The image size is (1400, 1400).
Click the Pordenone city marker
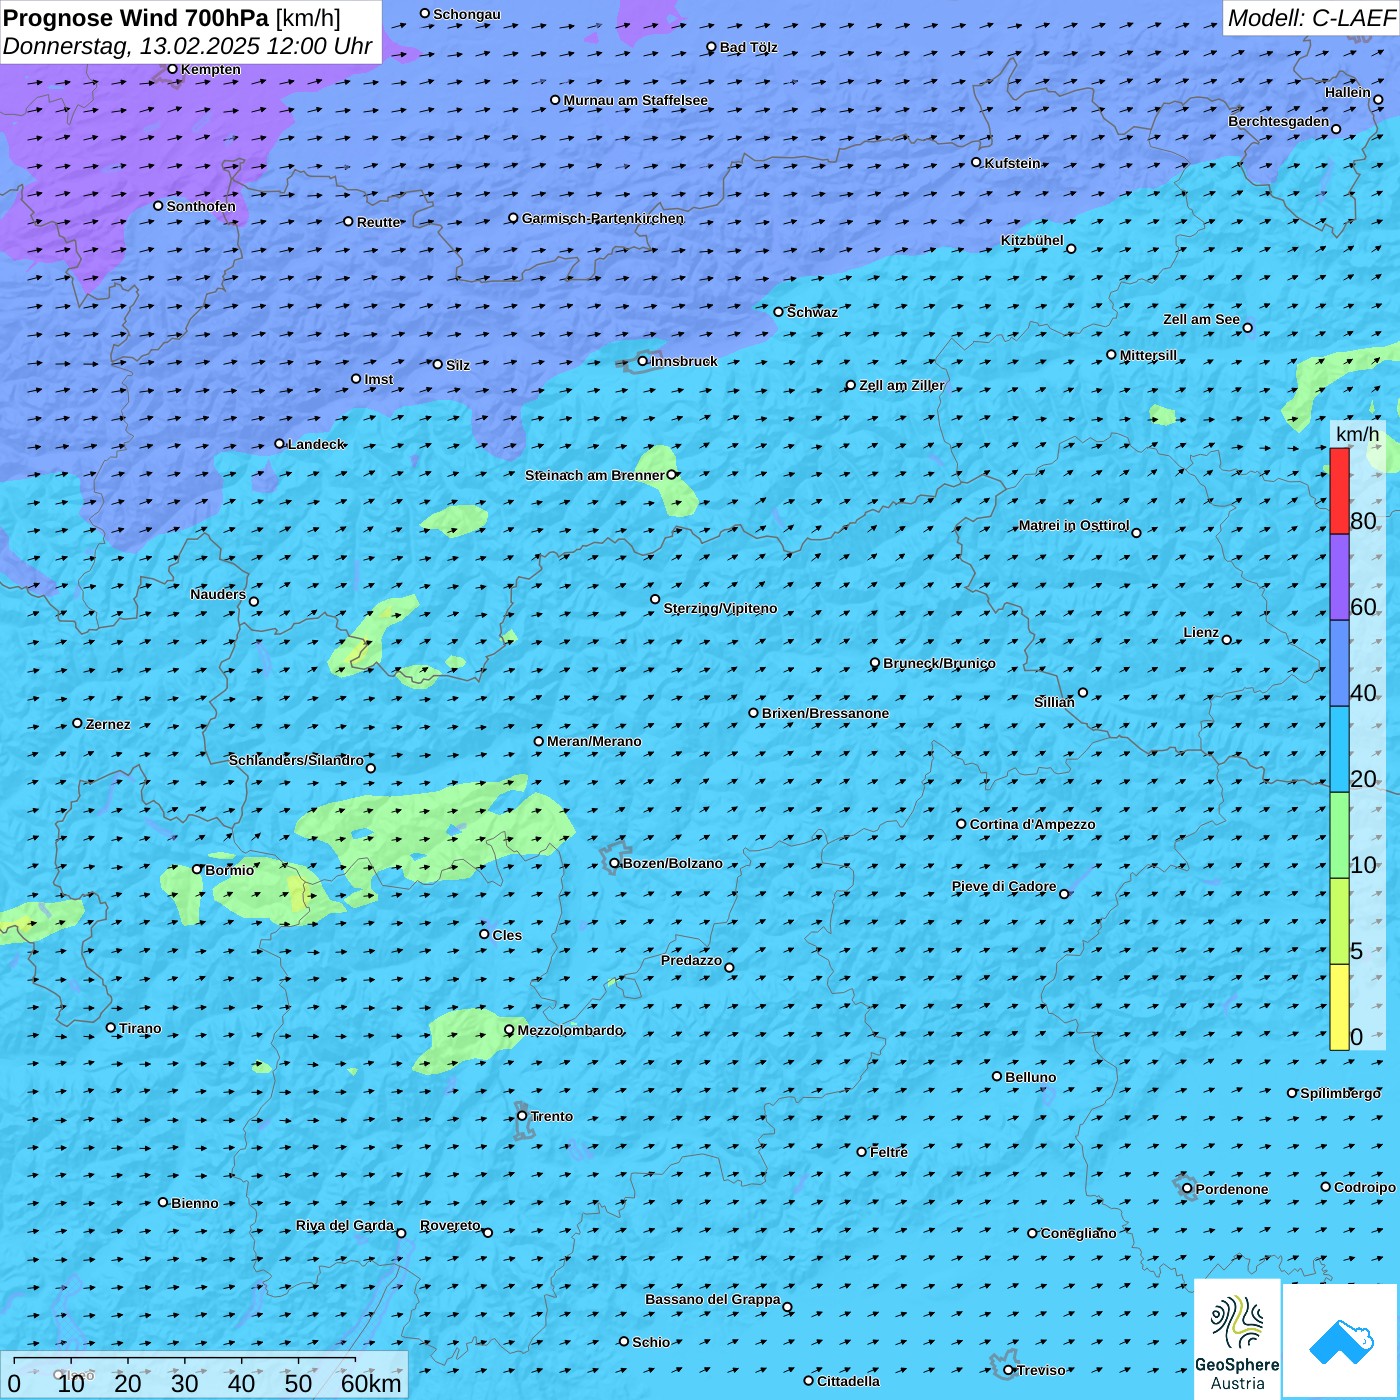pos(1188,1189)
